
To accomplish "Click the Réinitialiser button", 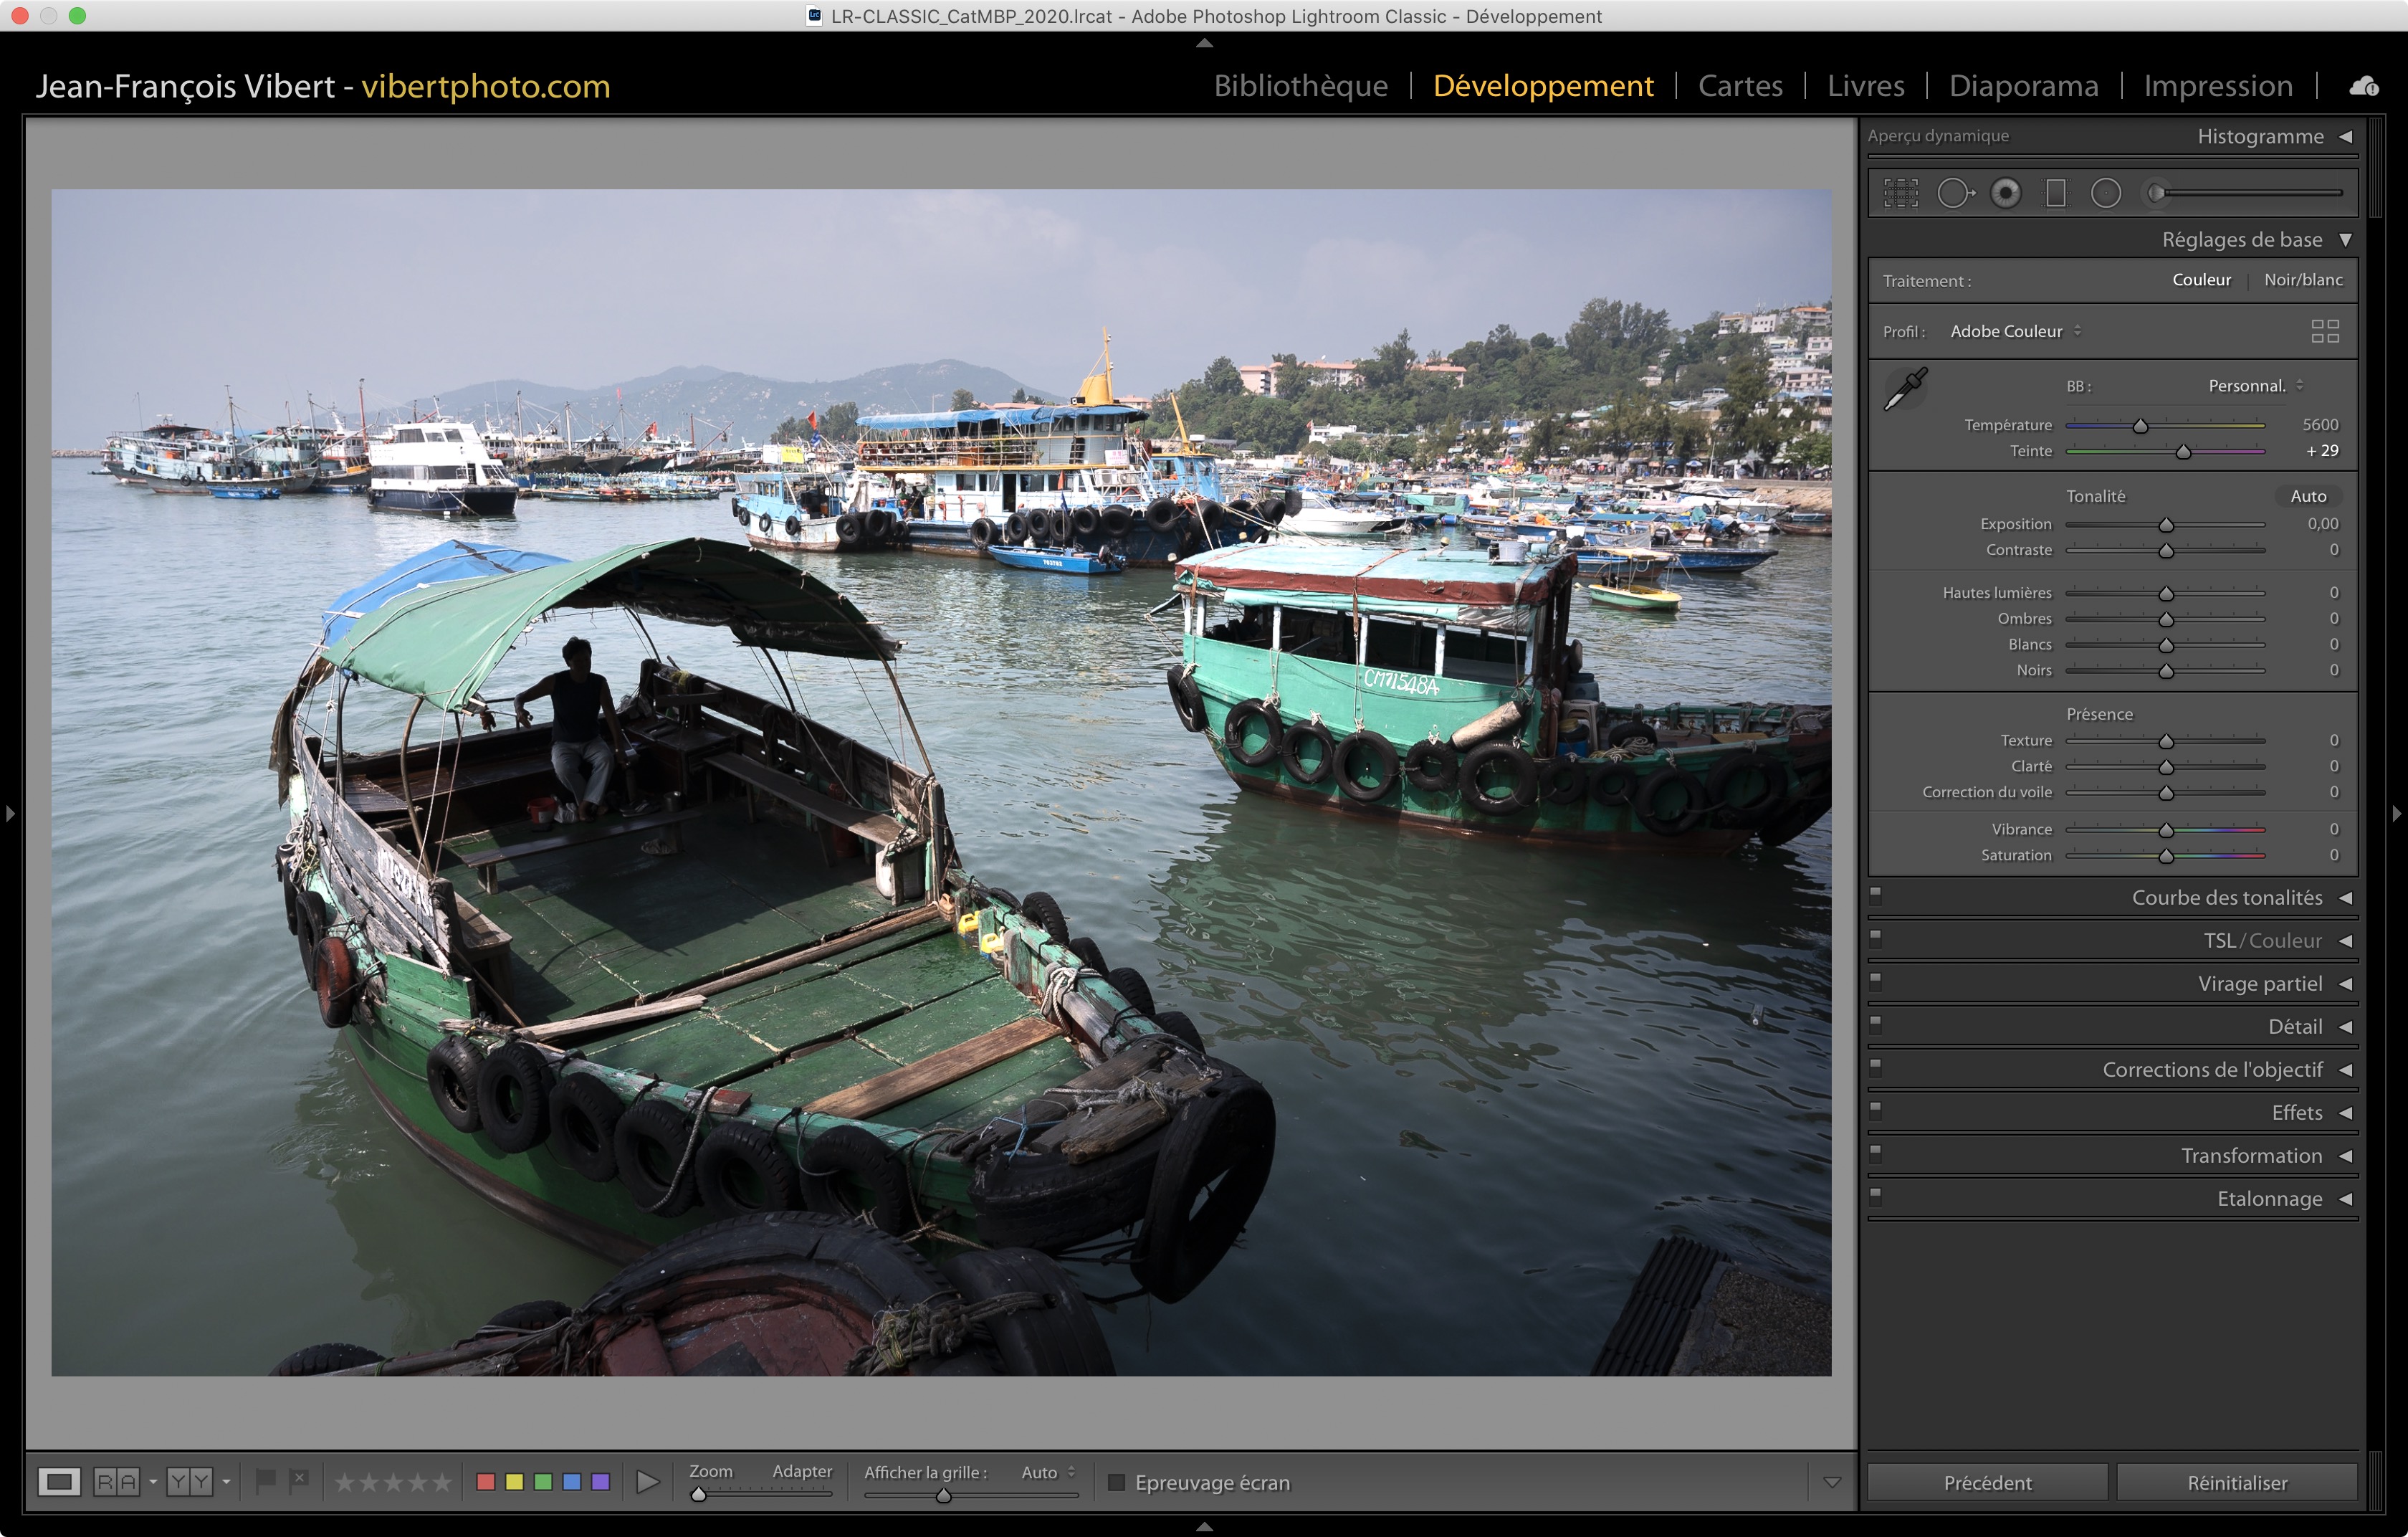I will coord(2236,1482).
